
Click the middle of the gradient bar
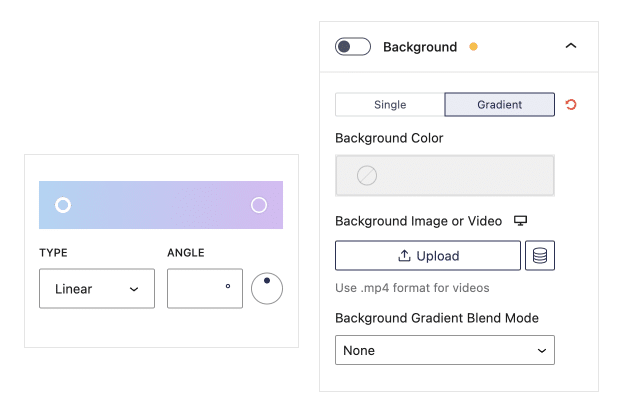click(x=161, y=205)
